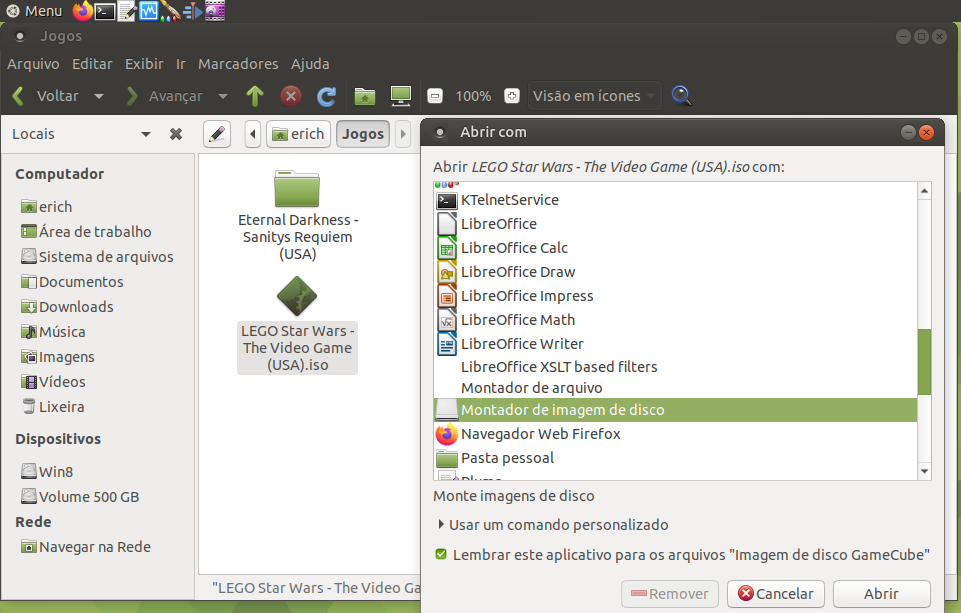Select LibreOffice in the app list
Screen dimensions: 961x613
pos(675,224)
